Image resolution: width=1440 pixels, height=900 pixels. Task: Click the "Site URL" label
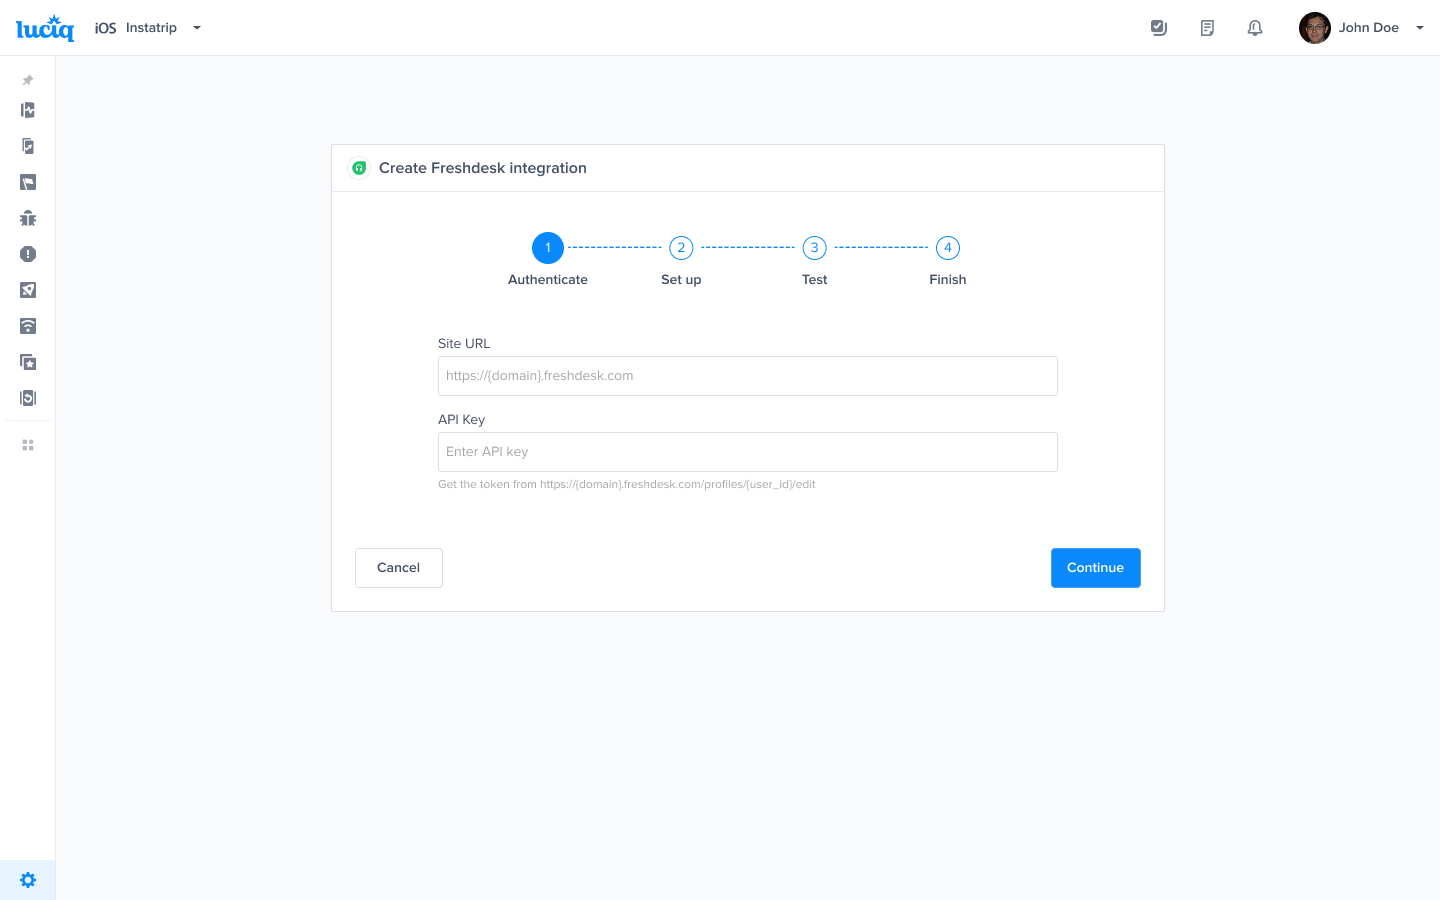point(464,344)
